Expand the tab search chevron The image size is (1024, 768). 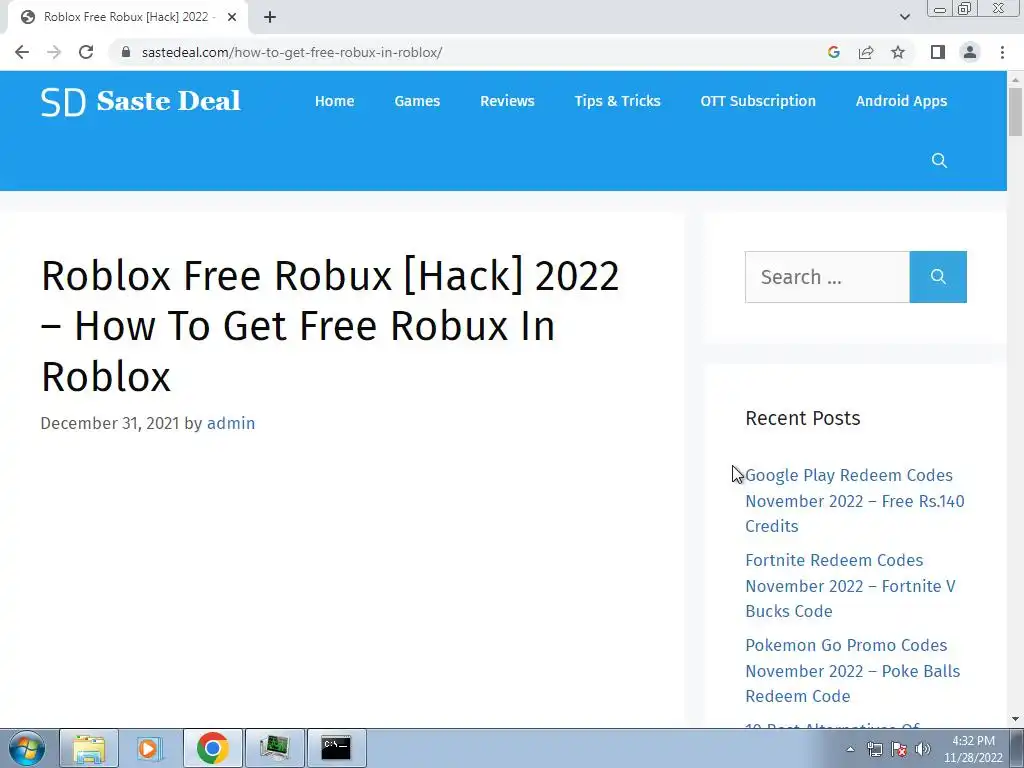904,17
